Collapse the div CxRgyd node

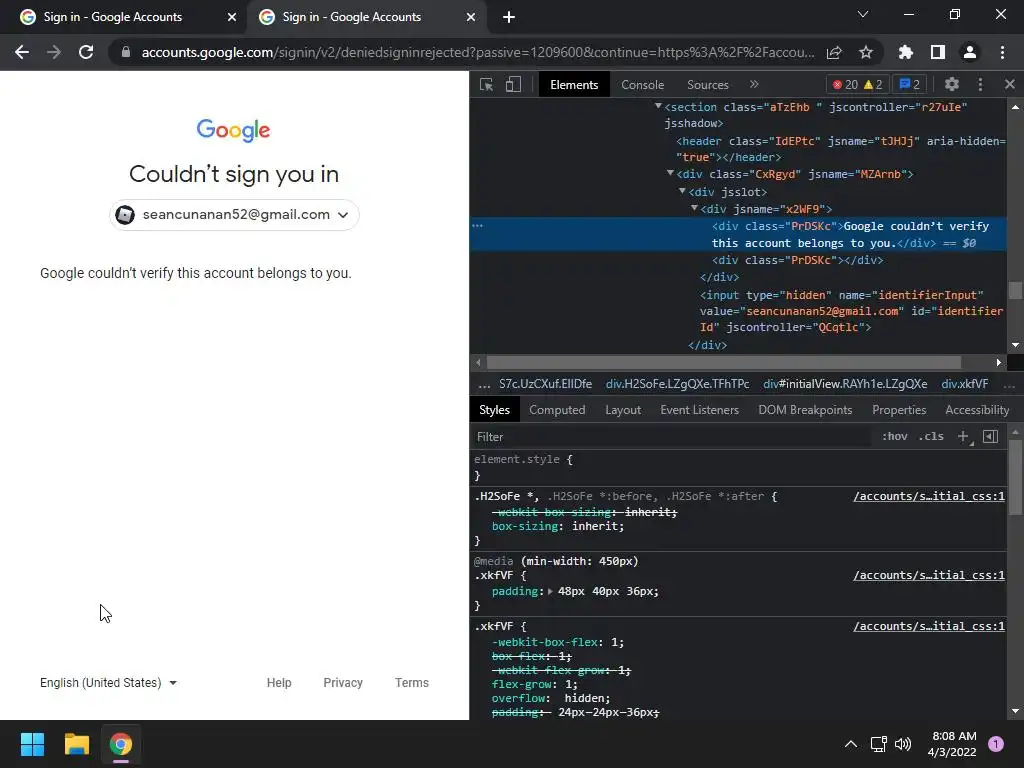670,173
